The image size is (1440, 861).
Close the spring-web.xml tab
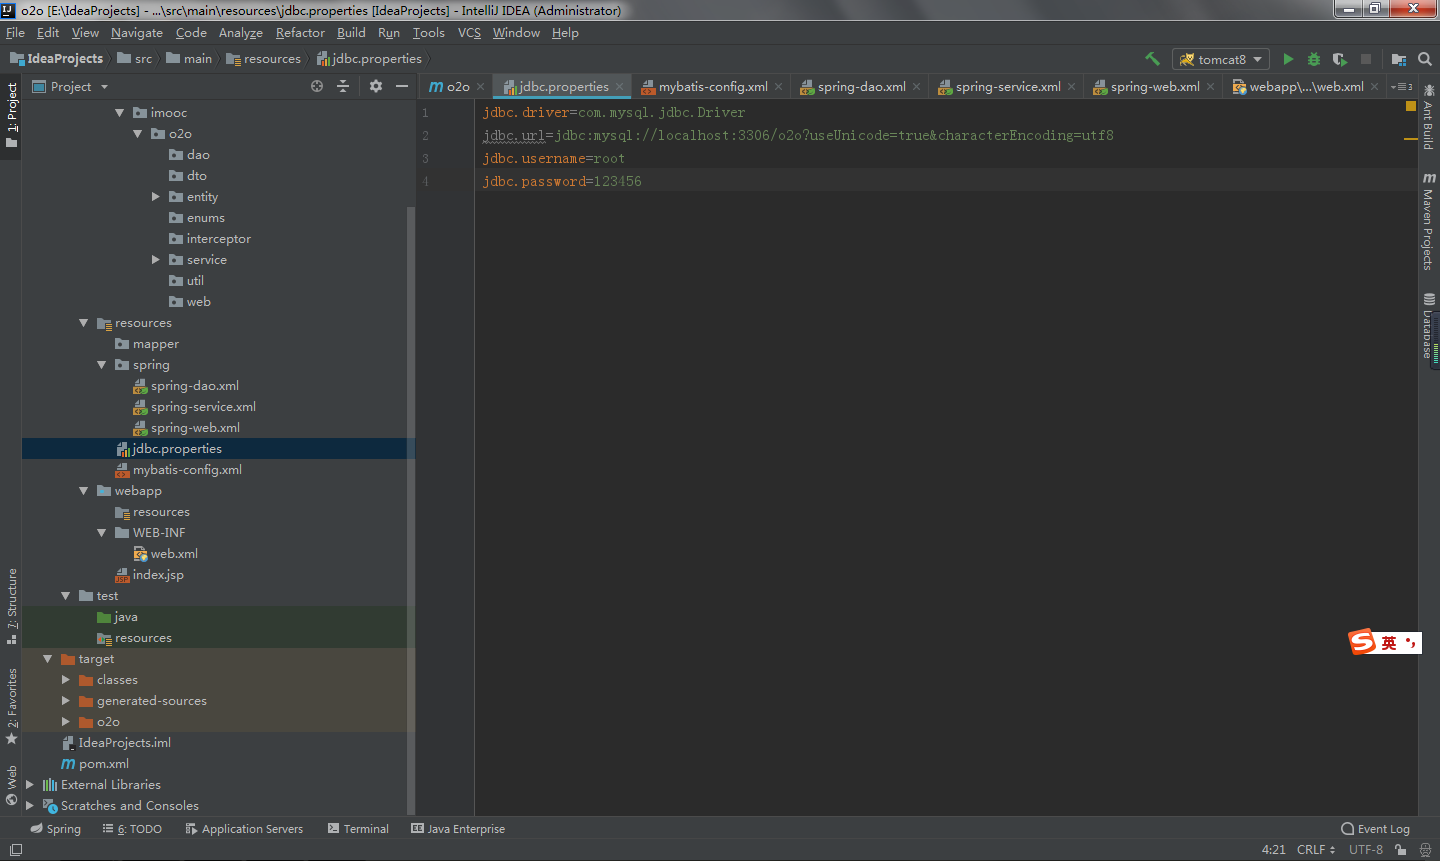pyautogui.click(x=1210, y=87)
